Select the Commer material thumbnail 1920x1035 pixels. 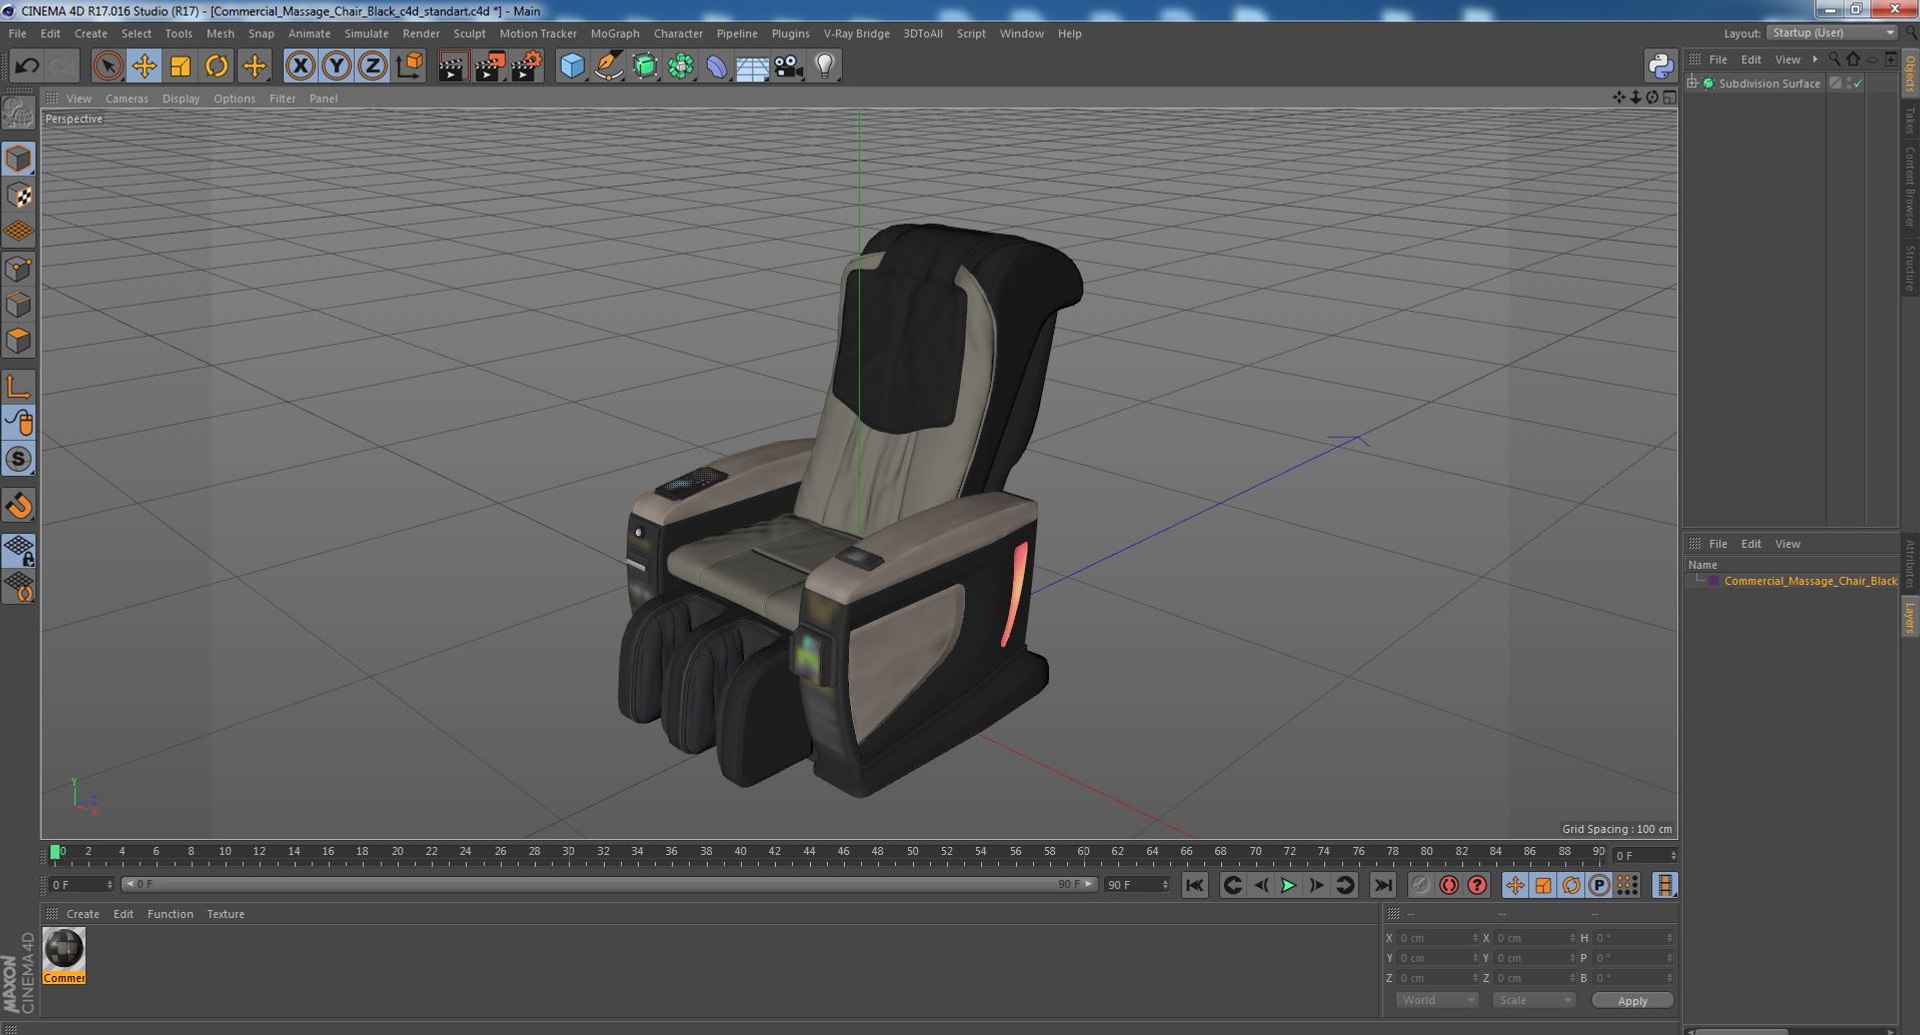click(x=64, y=955)
